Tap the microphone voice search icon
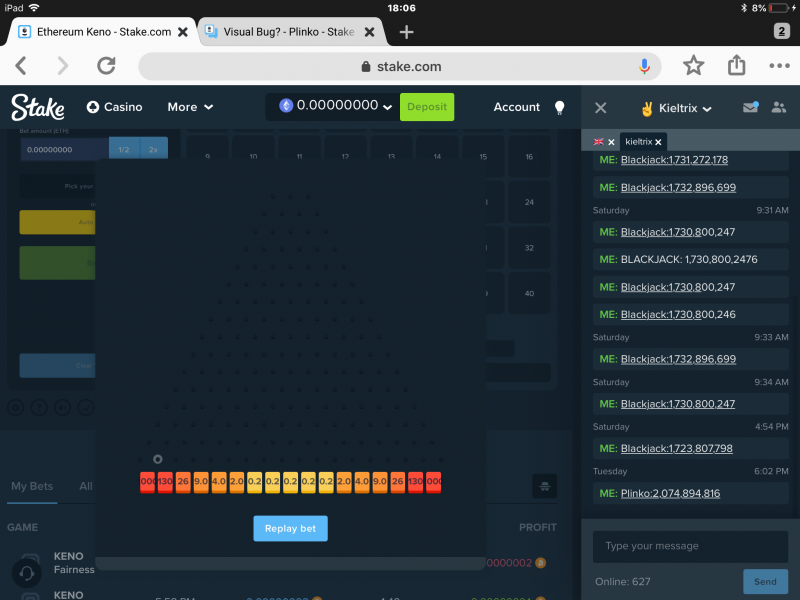The image size is (800, 600). pos(644,66)
